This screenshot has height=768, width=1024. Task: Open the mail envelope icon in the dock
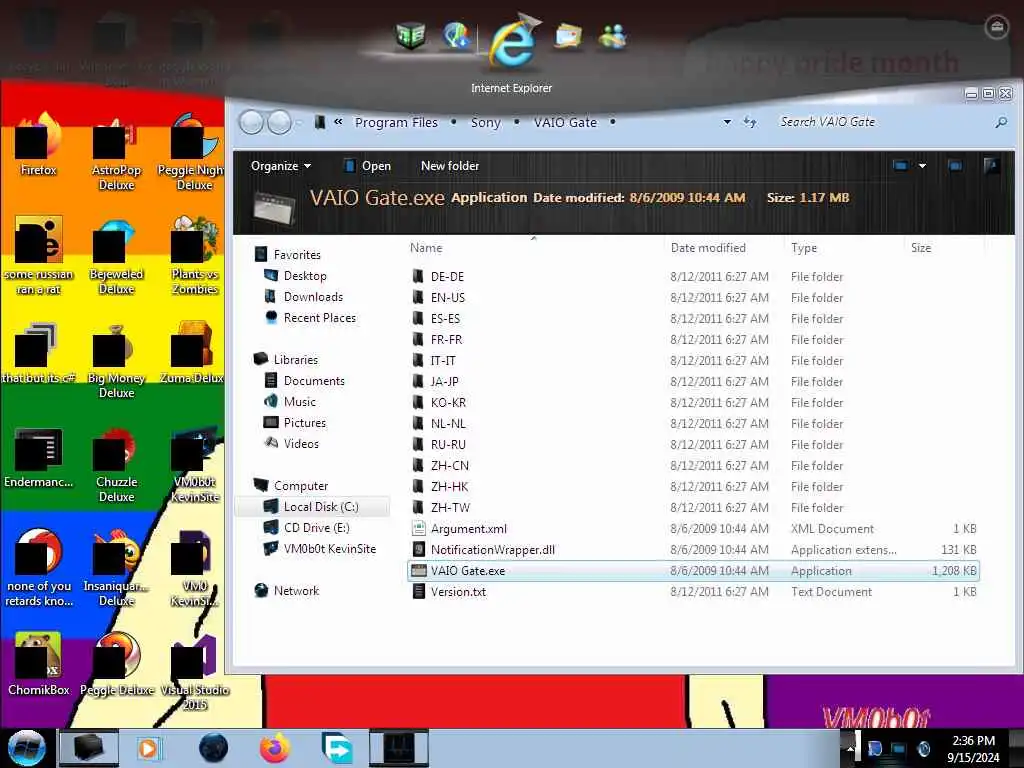click(x=568, y=36)
